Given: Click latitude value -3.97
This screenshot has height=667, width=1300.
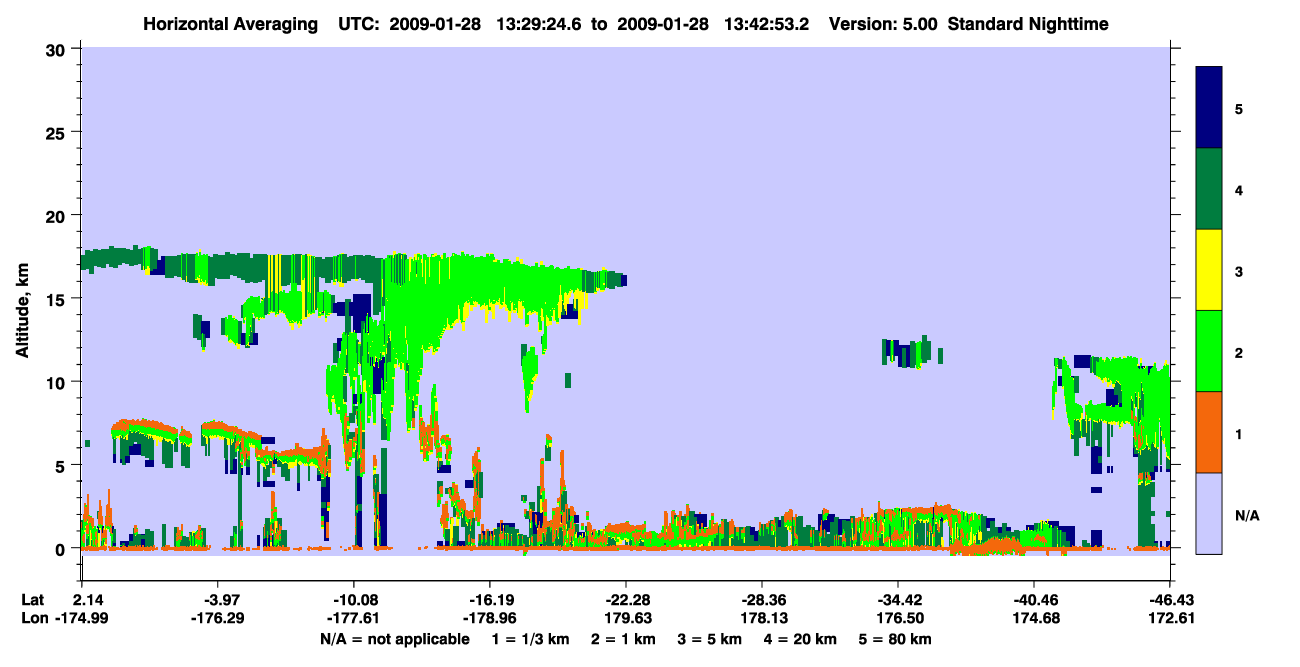Looking at the screenshot, I should [x=217, y=599].
